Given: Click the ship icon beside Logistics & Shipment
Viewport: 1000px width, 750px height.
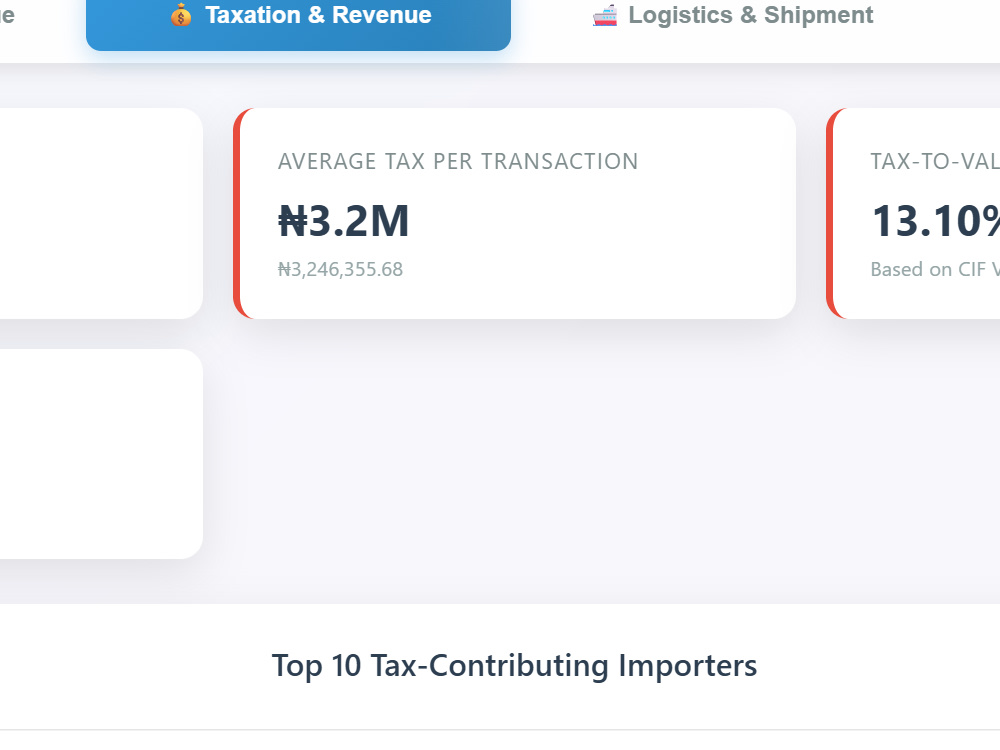Looking at the screenshot, I should [x=605, y=15].
